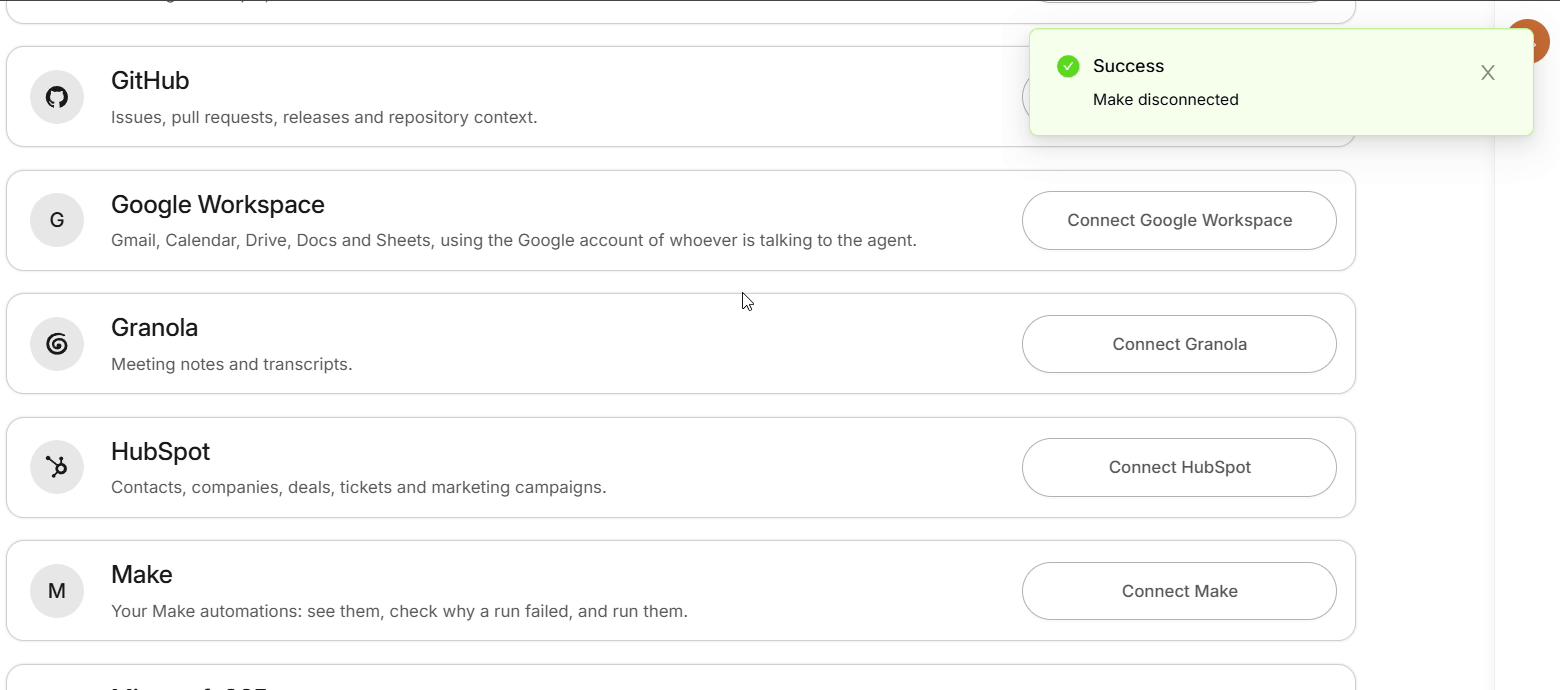Click 'Contacts, companies, deals' description
Screen dimensions: 1560x690
pyautogui.click(x=359, y=488)
